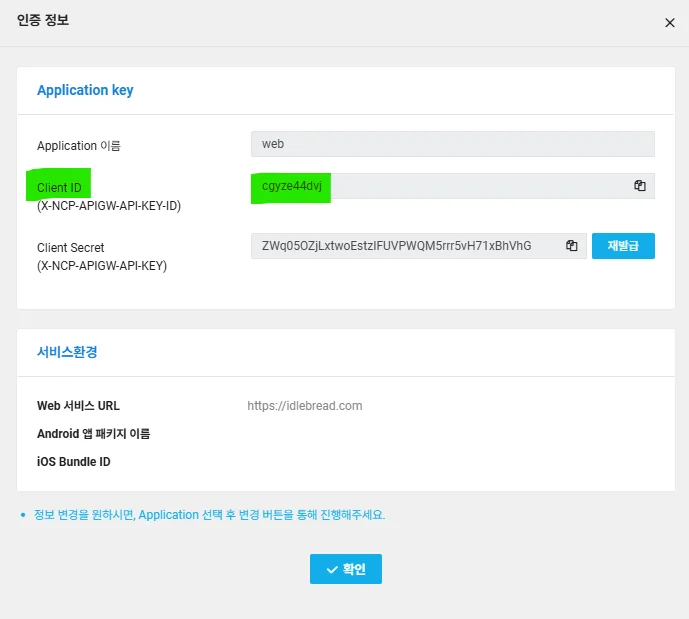689x619 pixels.
Task: Click the Application key heading
Action: (x=85, y=90)
